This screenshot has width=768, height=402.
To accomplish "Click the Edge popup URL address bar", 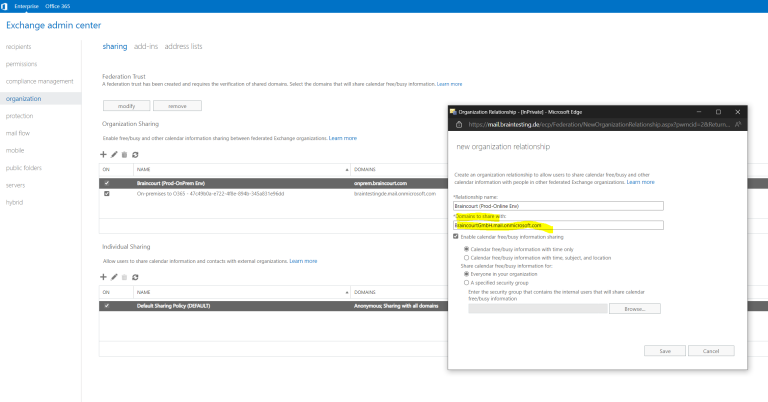I will pyautogui.click(x=599, y=124).
